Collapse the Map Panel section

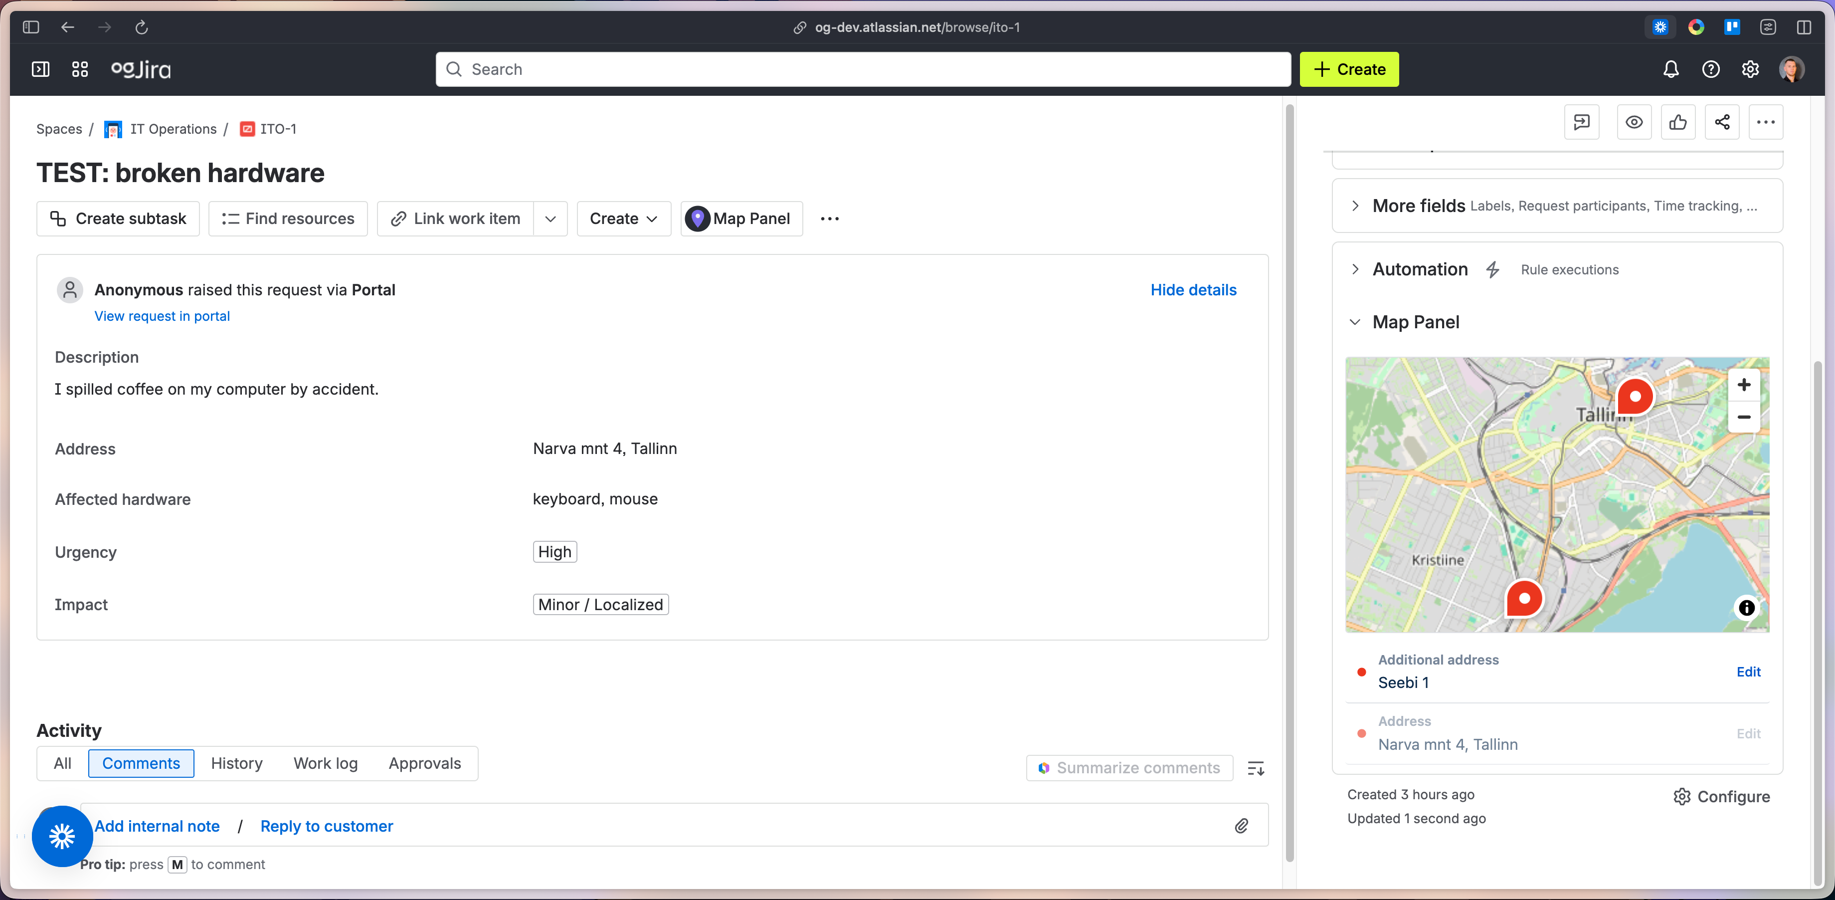coord(1355,322)
